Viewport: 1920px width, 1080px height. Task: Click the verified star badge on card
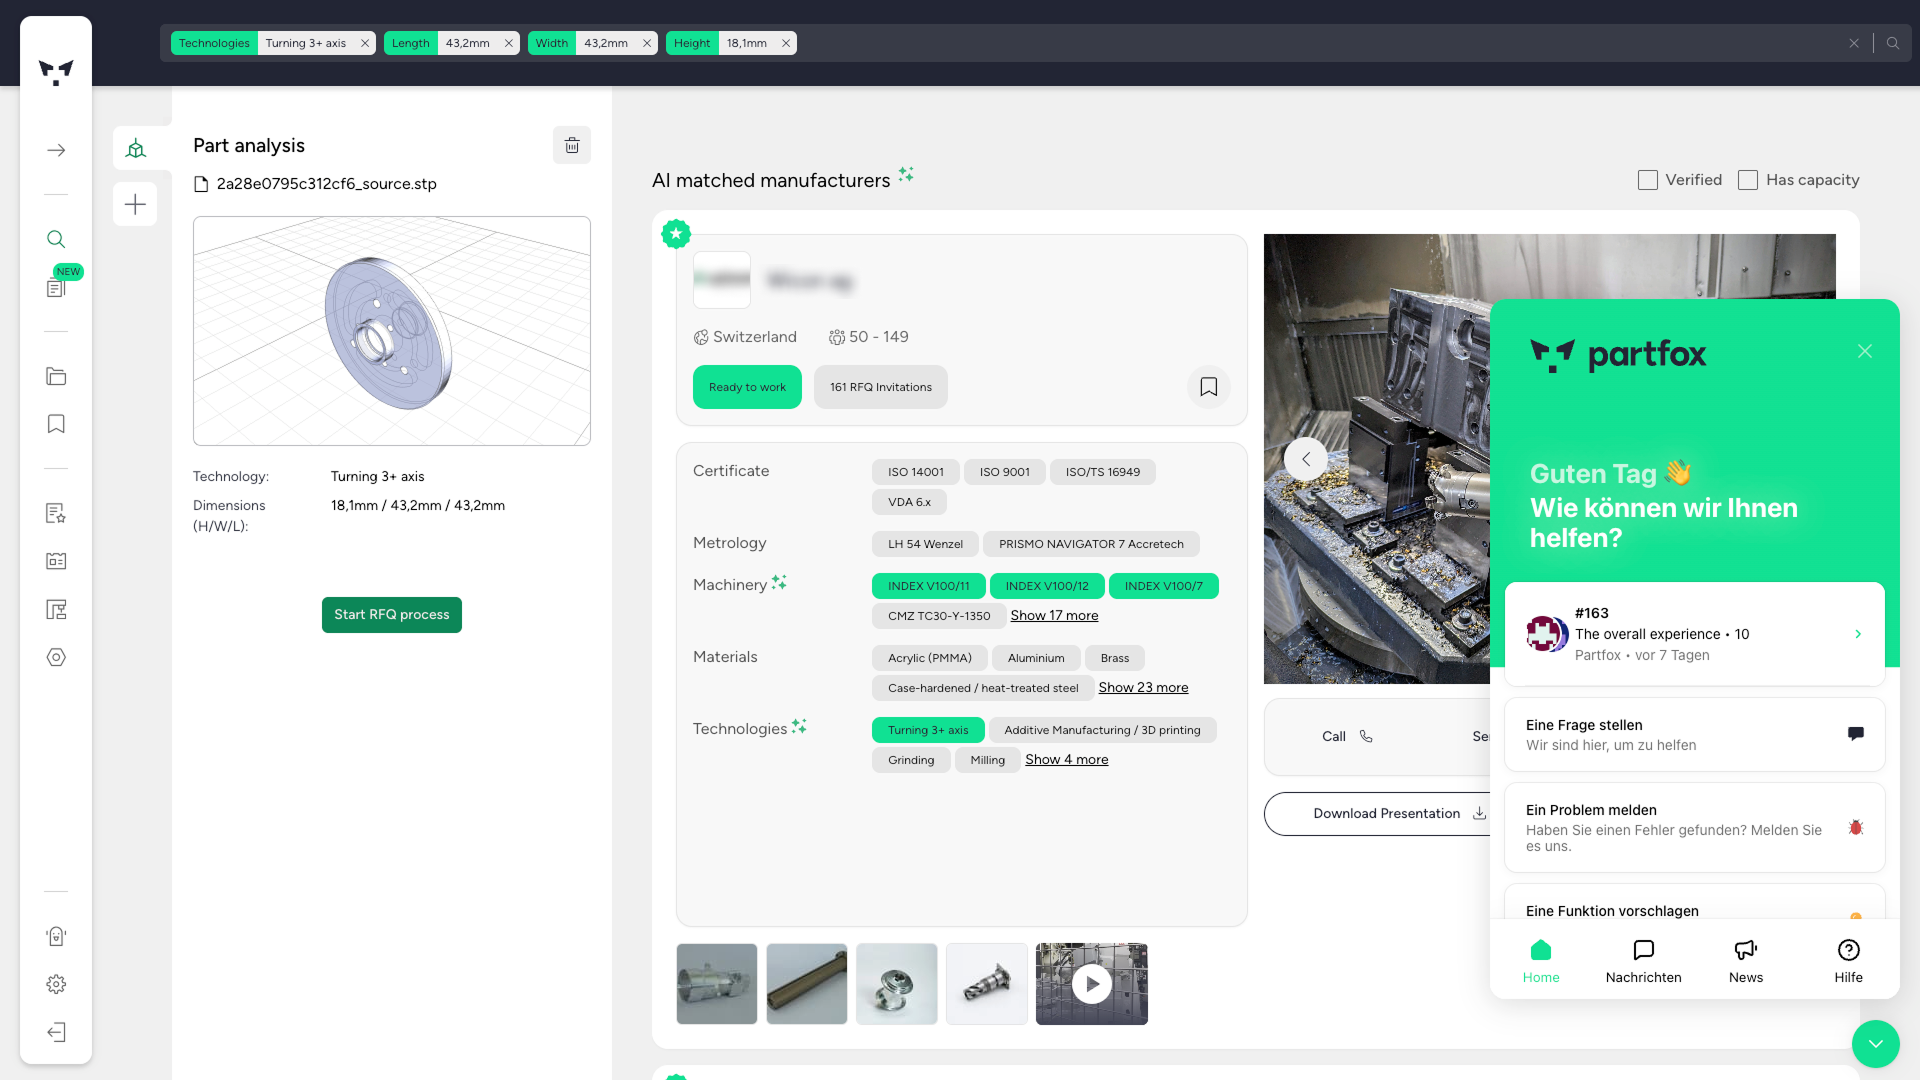[676, 234]
